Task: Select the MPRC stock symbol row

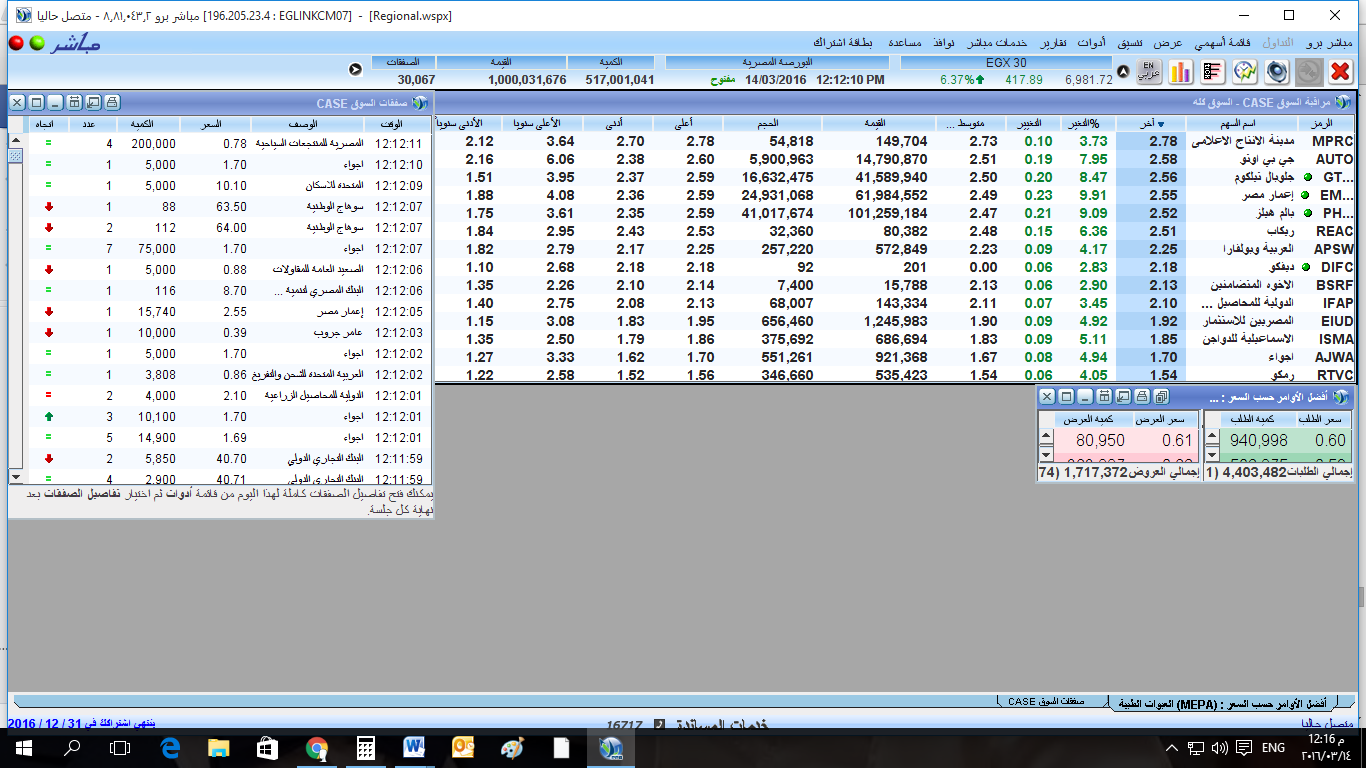Action: (x=1332, y=142)
